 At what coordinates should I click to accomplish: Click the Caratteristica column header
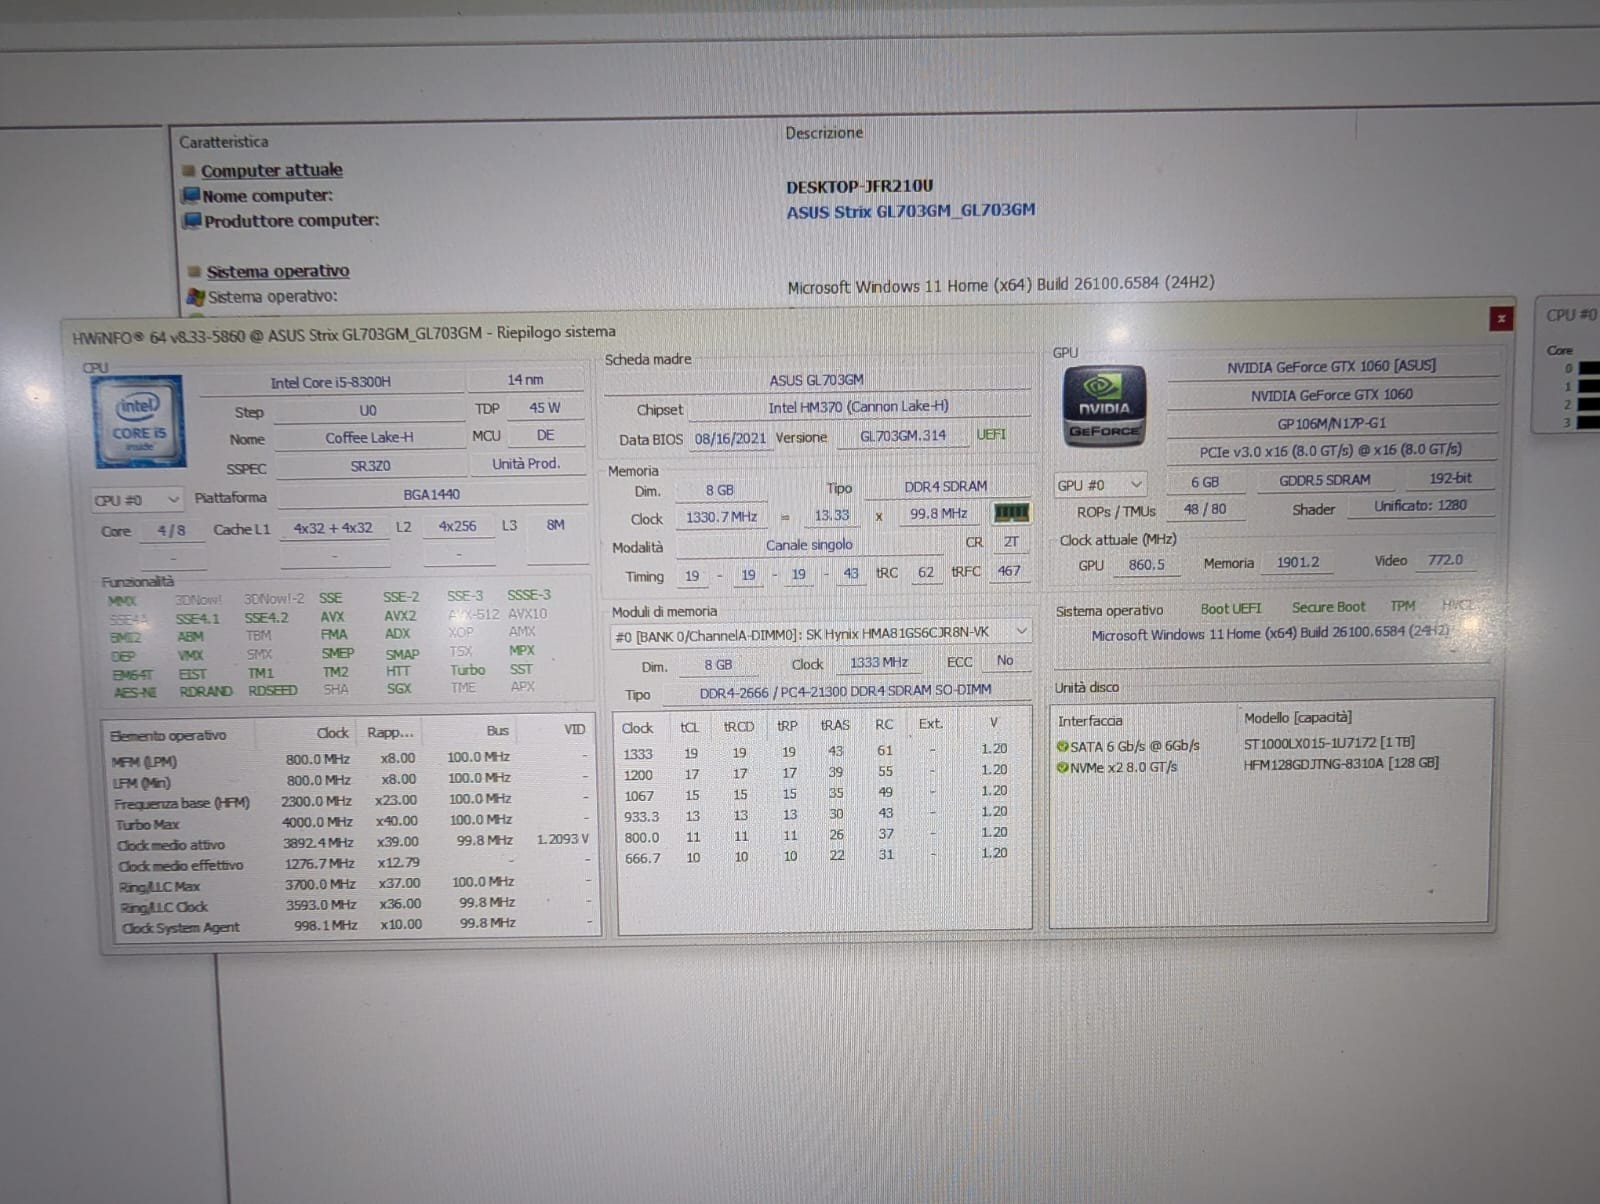tap(224, 142)
